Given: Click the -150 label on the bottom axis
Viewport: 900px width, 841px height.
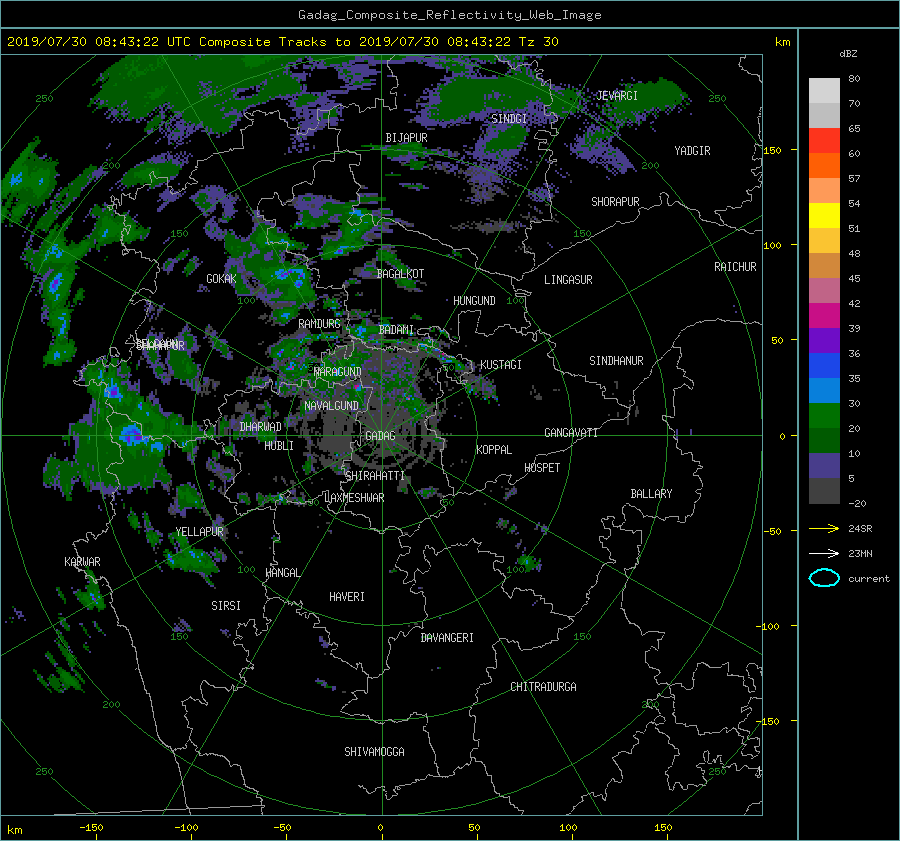Looking at the screenshot, I should point(91,828).
